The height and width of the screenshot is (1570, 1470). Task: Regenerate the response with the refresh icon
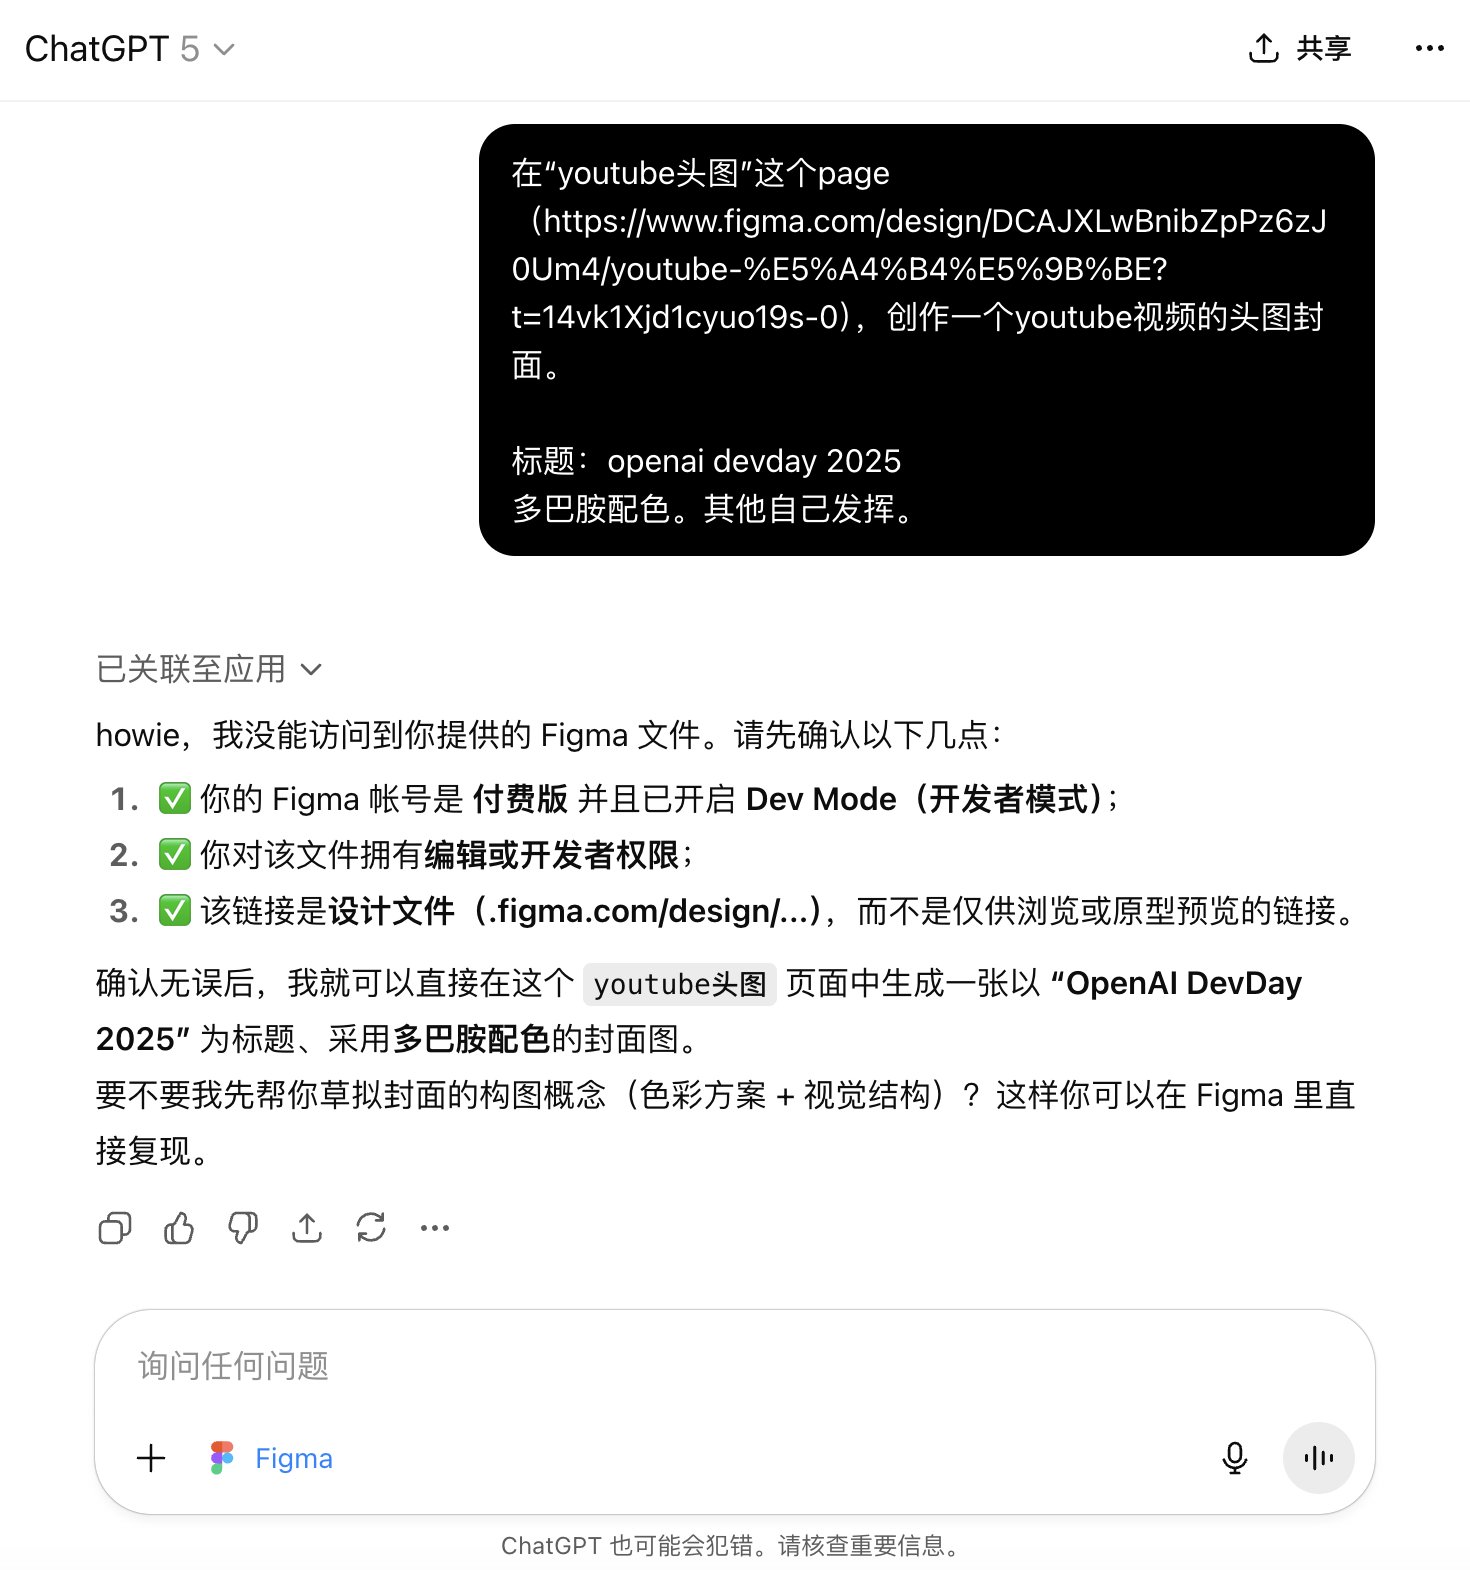pos(371,1228)
